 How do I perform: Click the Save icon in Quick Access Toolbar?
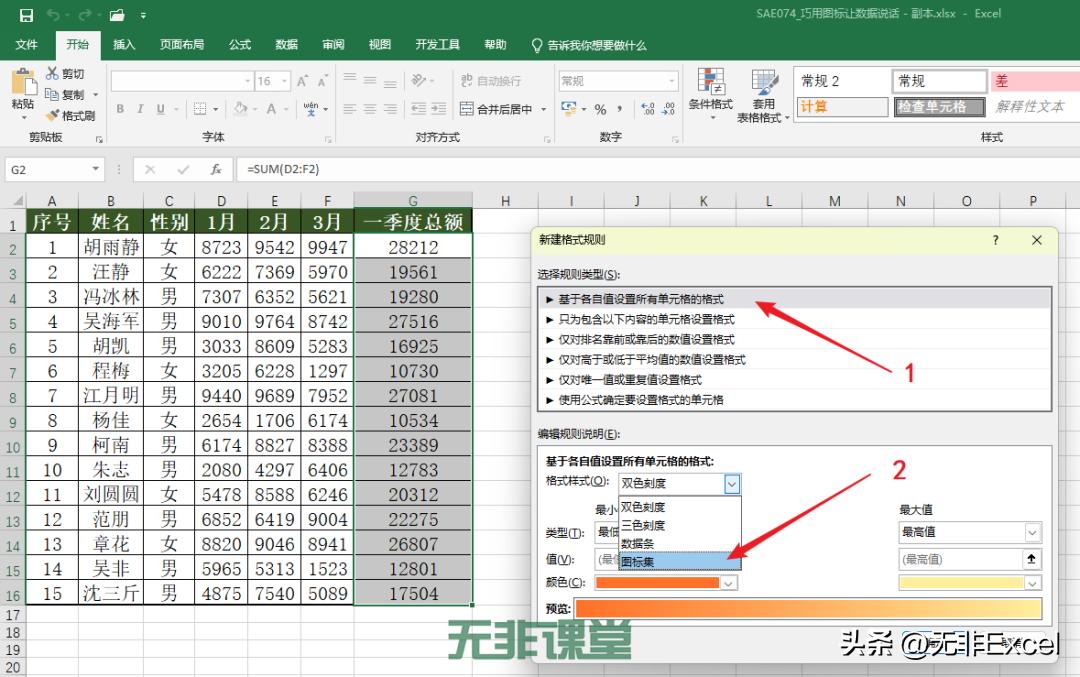pyautogui.click(x=25, y=14)
